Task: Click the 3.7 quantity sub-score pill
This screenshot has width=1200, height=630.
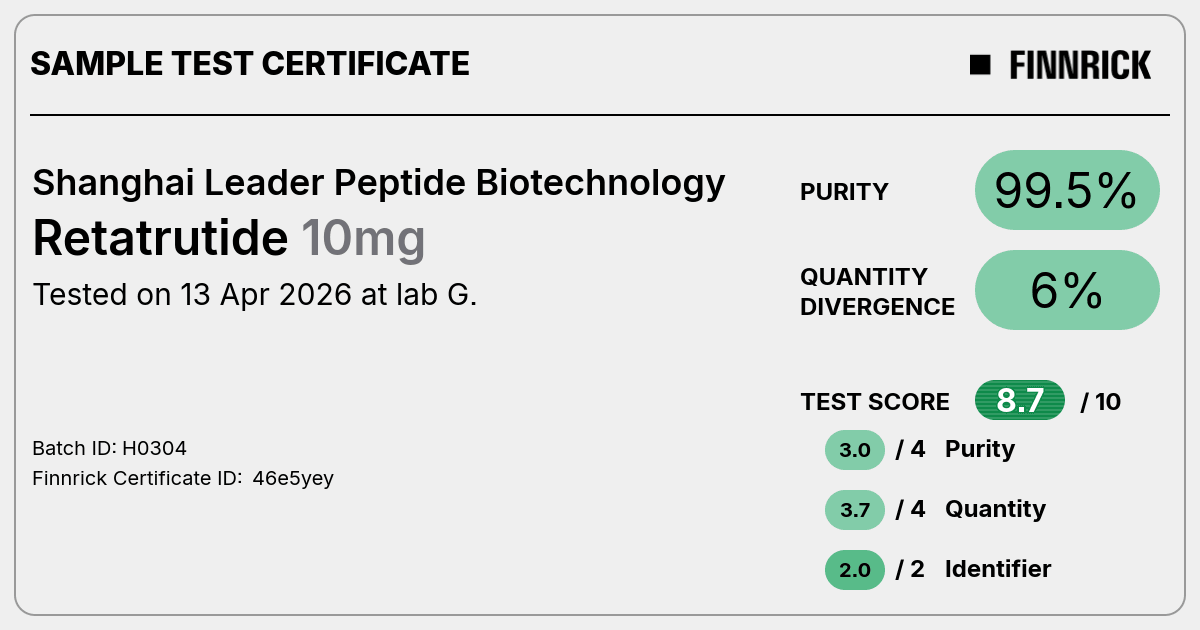Action: (855, 510)
